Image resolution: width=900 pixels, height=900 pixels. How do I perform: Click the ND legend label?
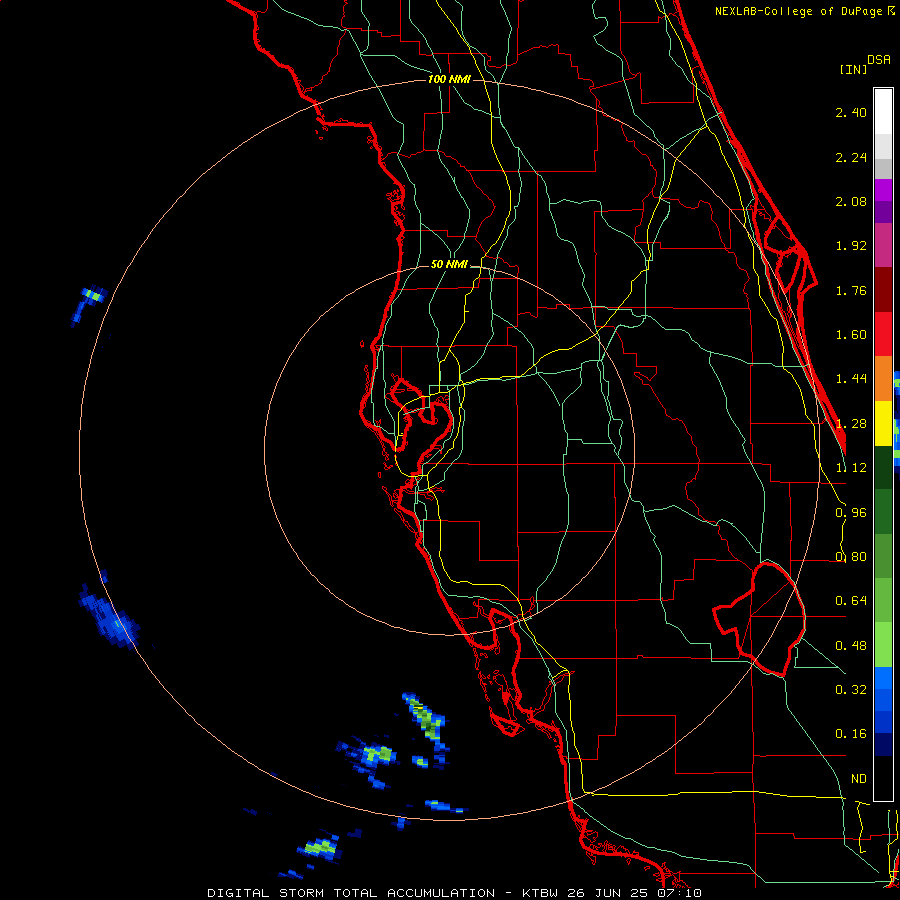pyautogui.click(x=859, y=779)
